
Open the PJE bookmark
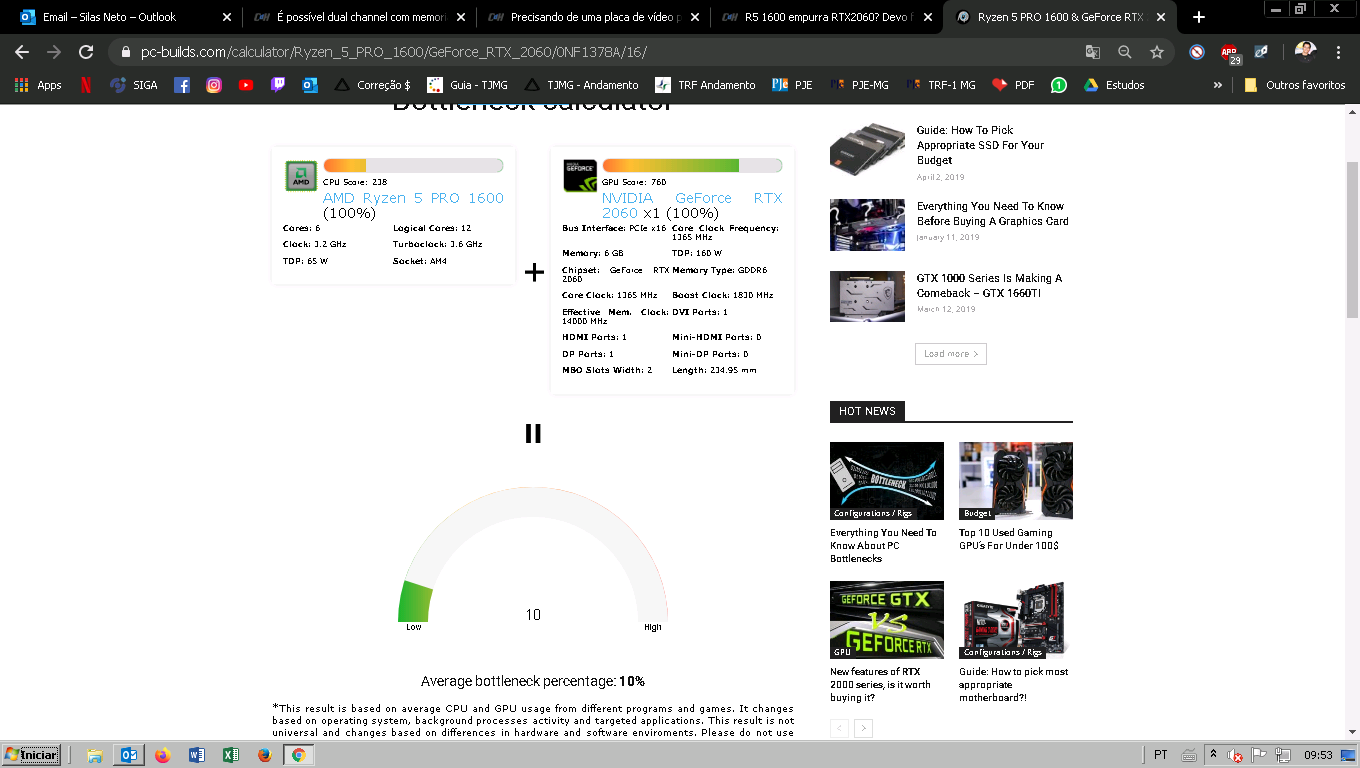792,85
